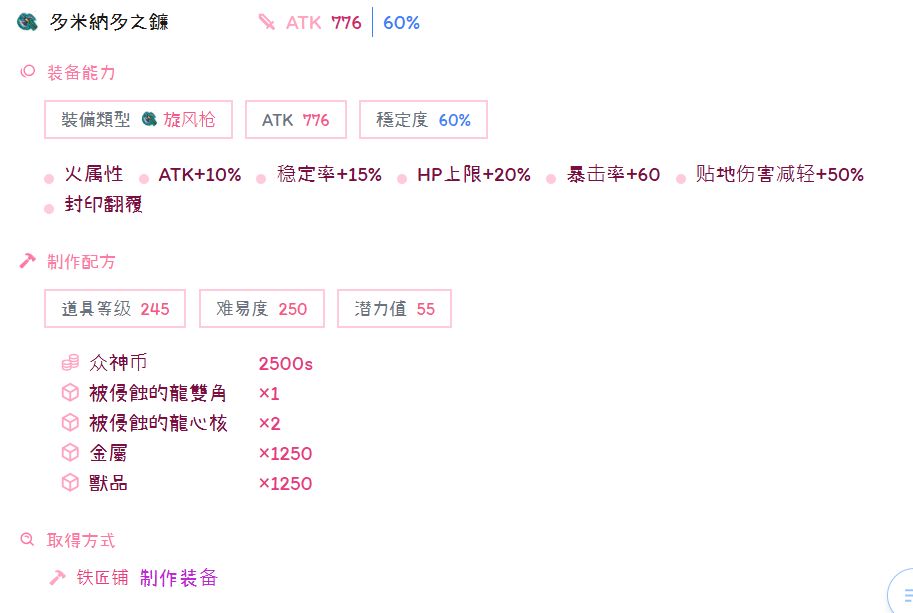Click the weapon icon beside 多米納多之鐮
The image size is (913, 613).
click(x=27, y=22)
